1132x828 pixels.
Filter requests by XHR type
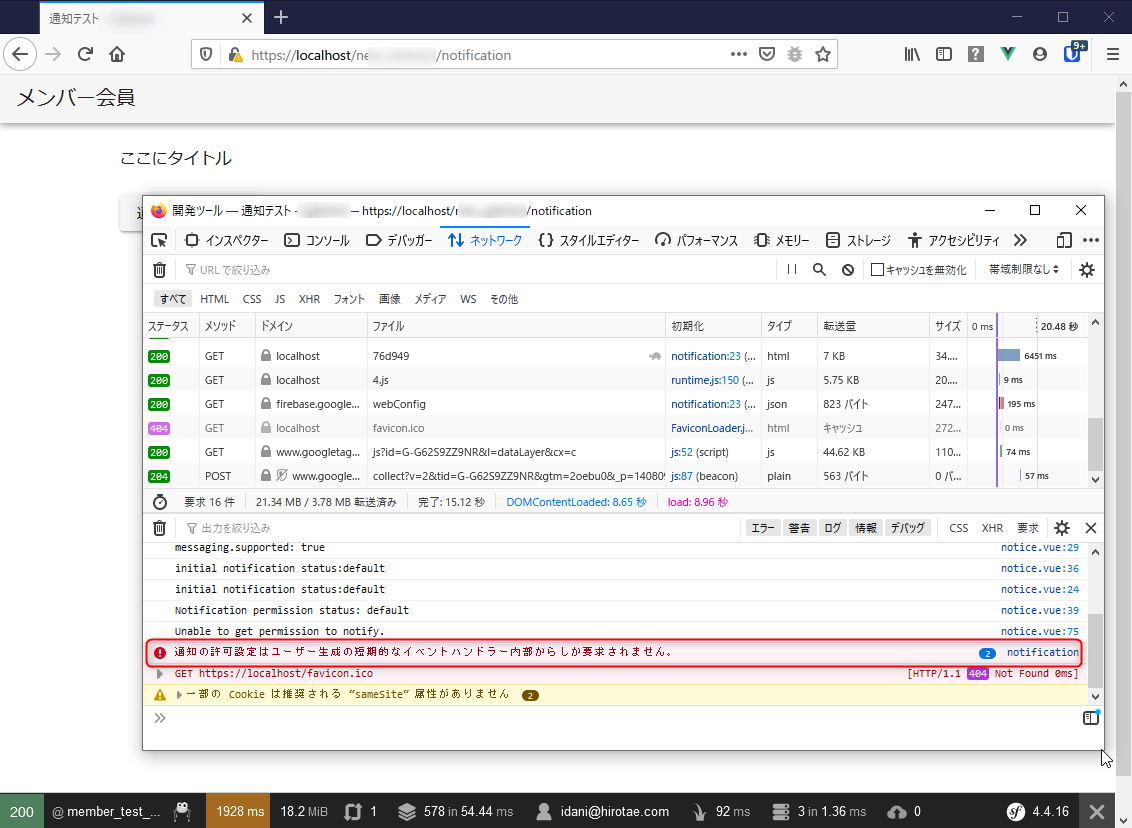point(310,299)
